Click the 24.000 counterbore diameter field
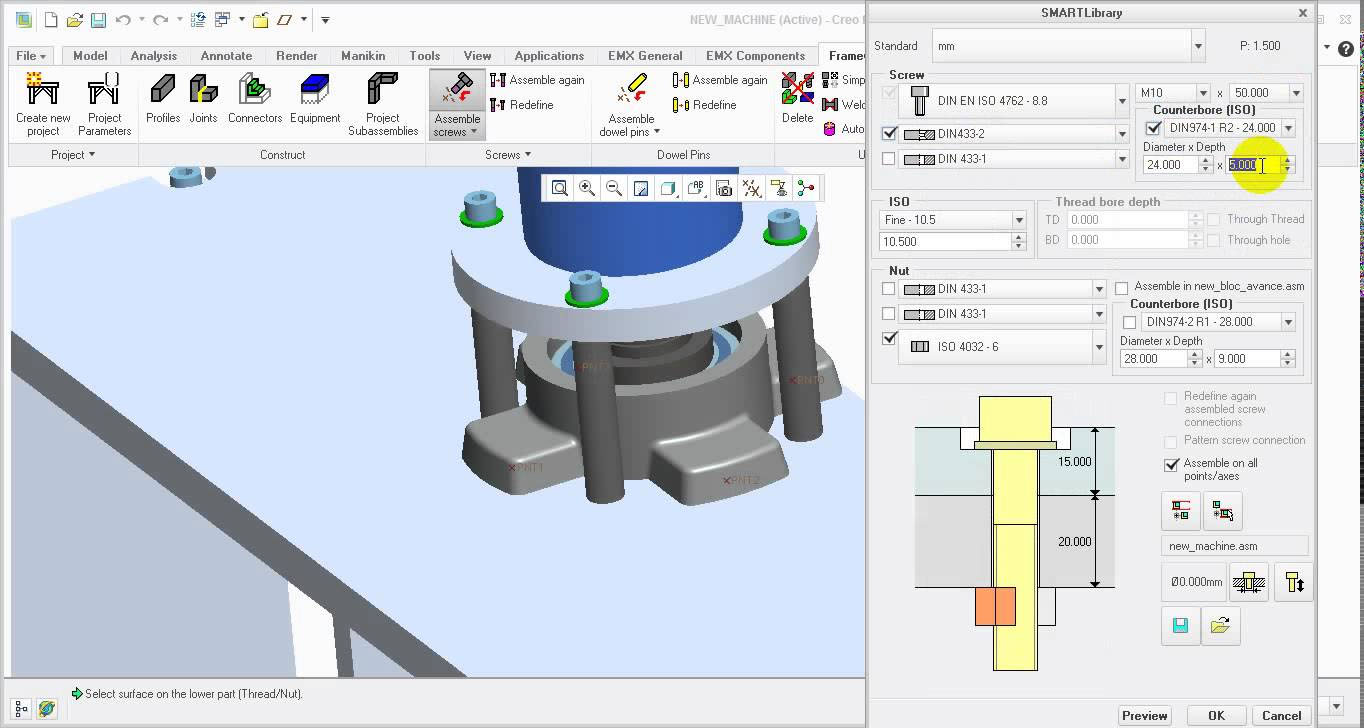 1171,165
